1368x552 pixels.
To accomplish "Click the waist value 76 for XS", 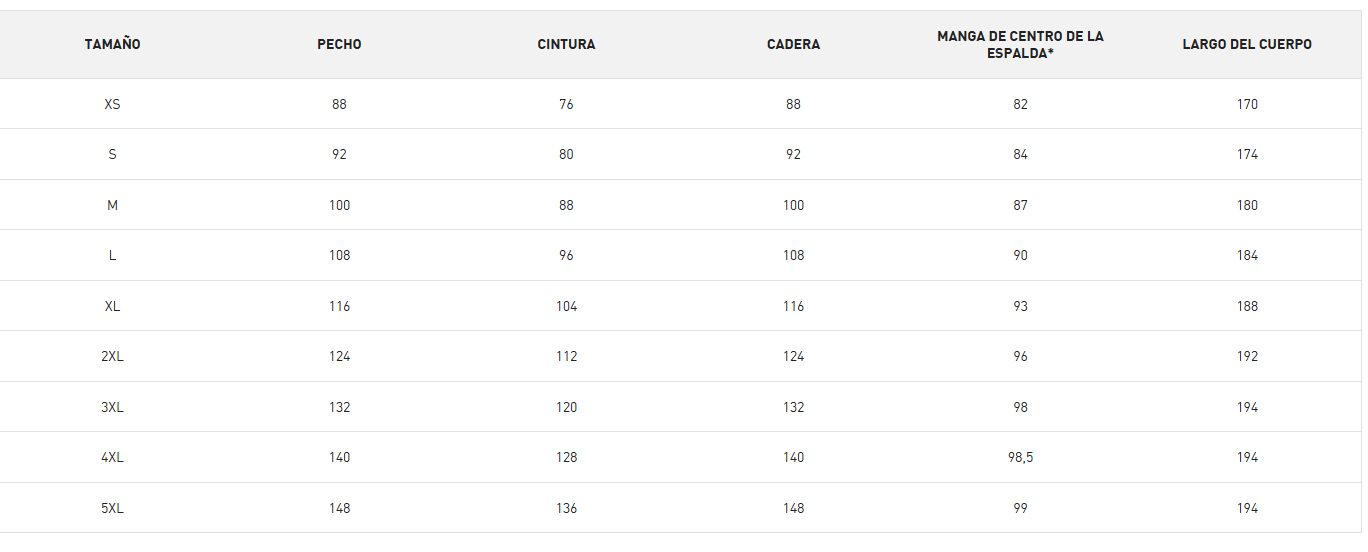I will click(x=566, y=104).
